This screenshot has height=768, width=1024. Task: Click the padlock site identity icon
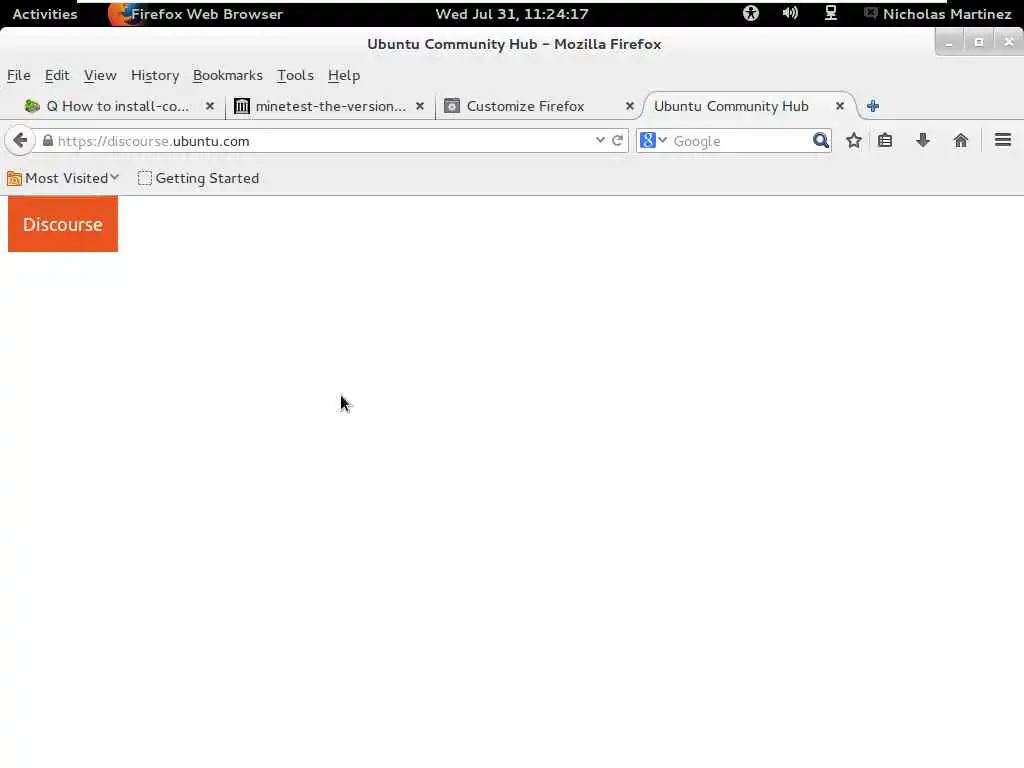click(x=48, y=140)
